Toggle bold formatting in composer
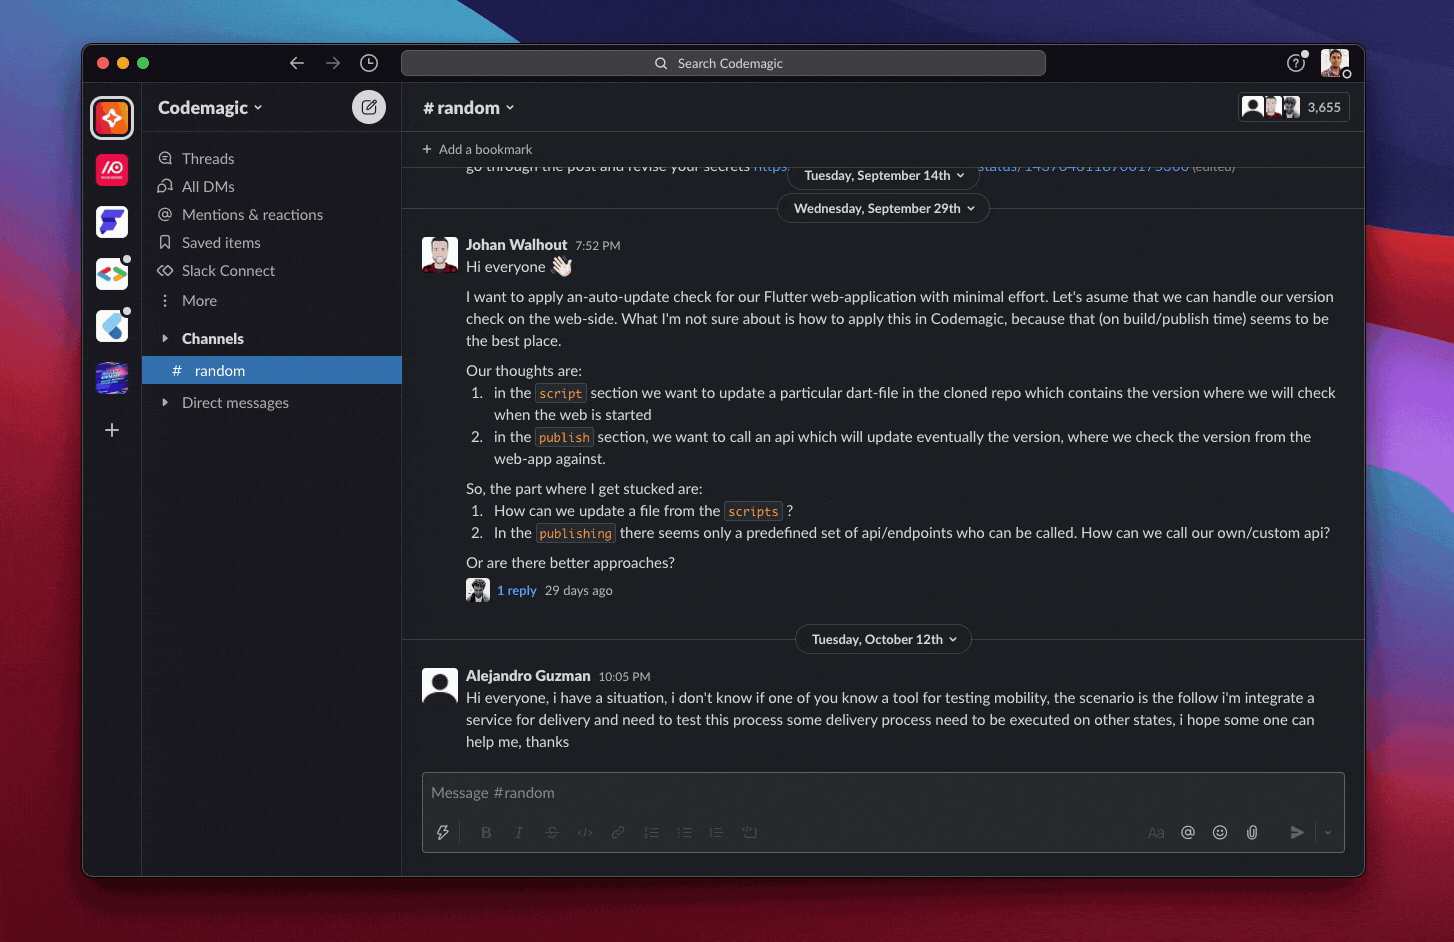 pyautogui.click(x=486, y=832)
